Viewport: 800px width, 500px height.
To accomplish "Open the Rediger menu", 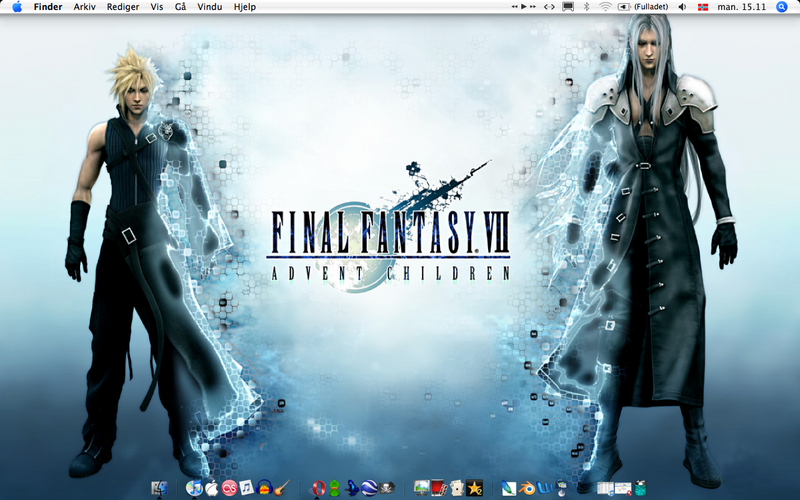I will point(123,7).
